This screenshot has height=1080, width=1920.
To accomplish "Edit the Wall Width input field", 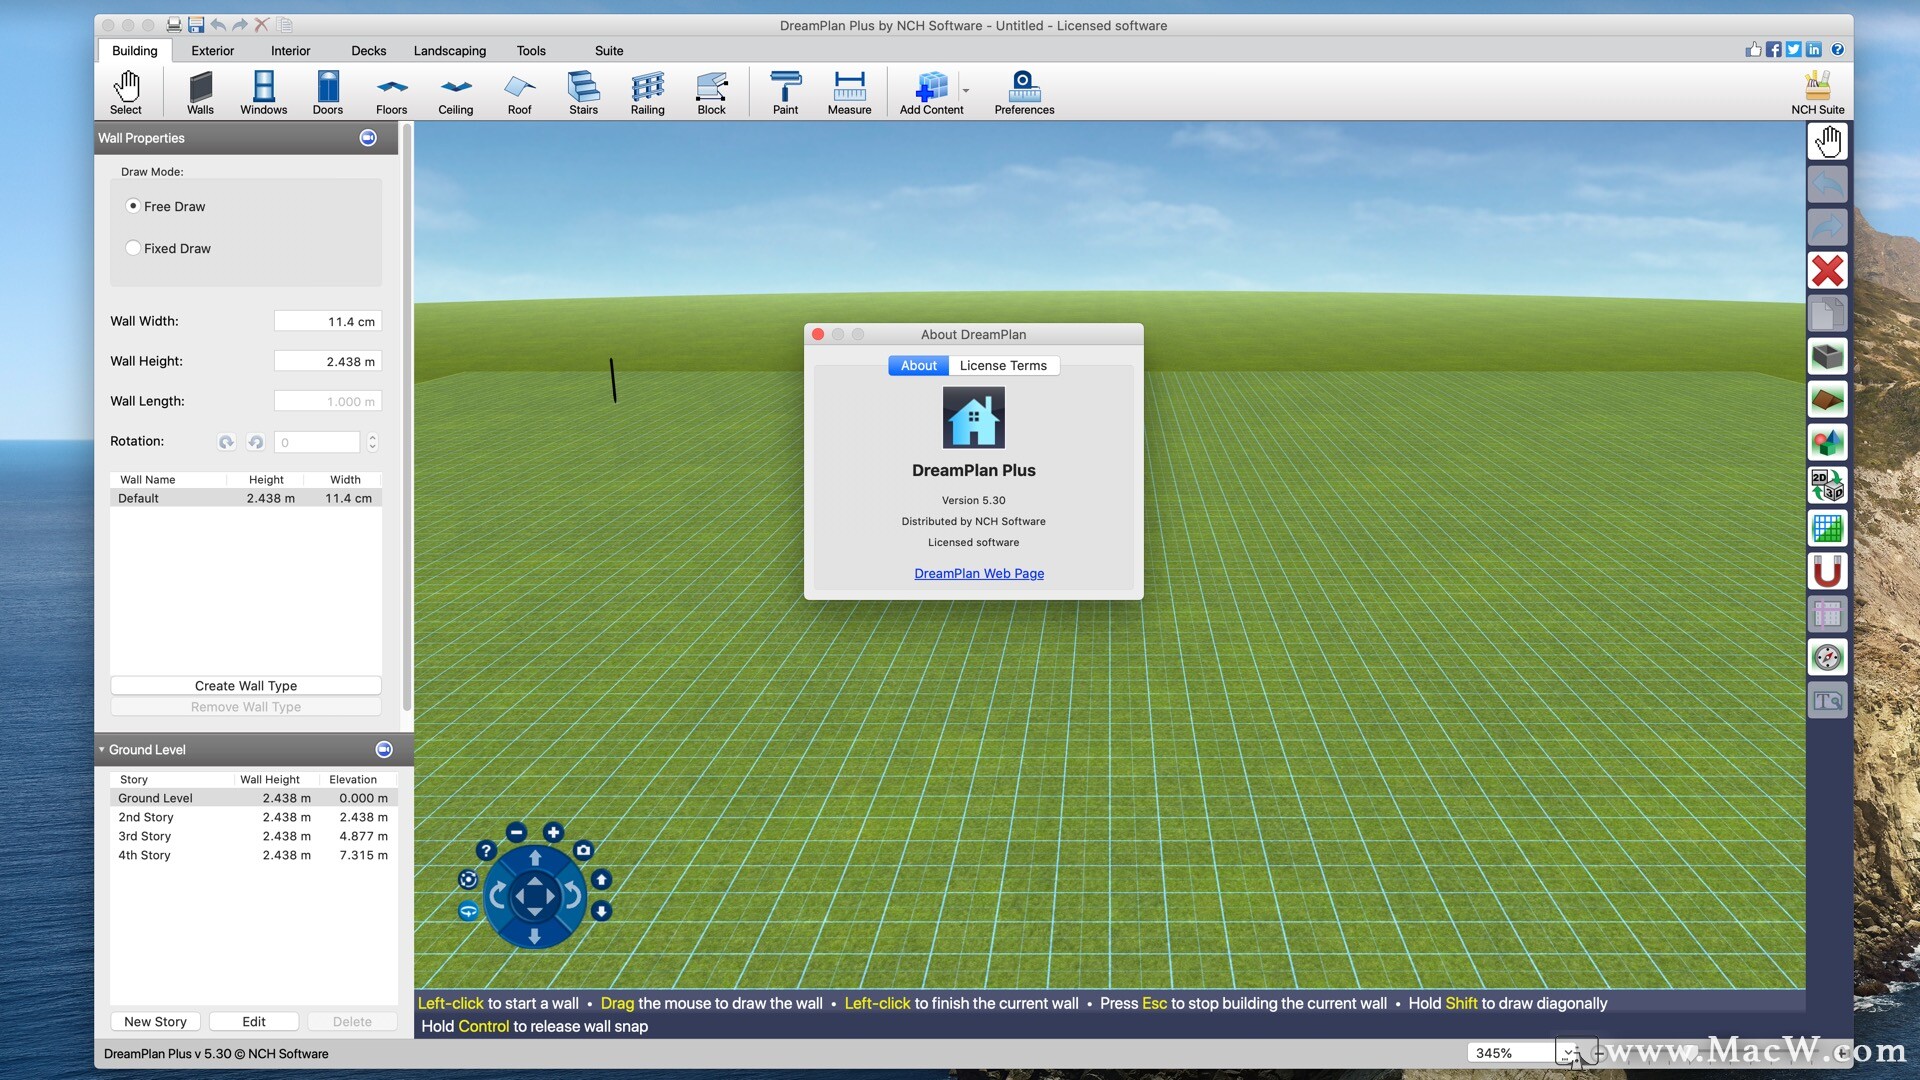I will 326,320.
